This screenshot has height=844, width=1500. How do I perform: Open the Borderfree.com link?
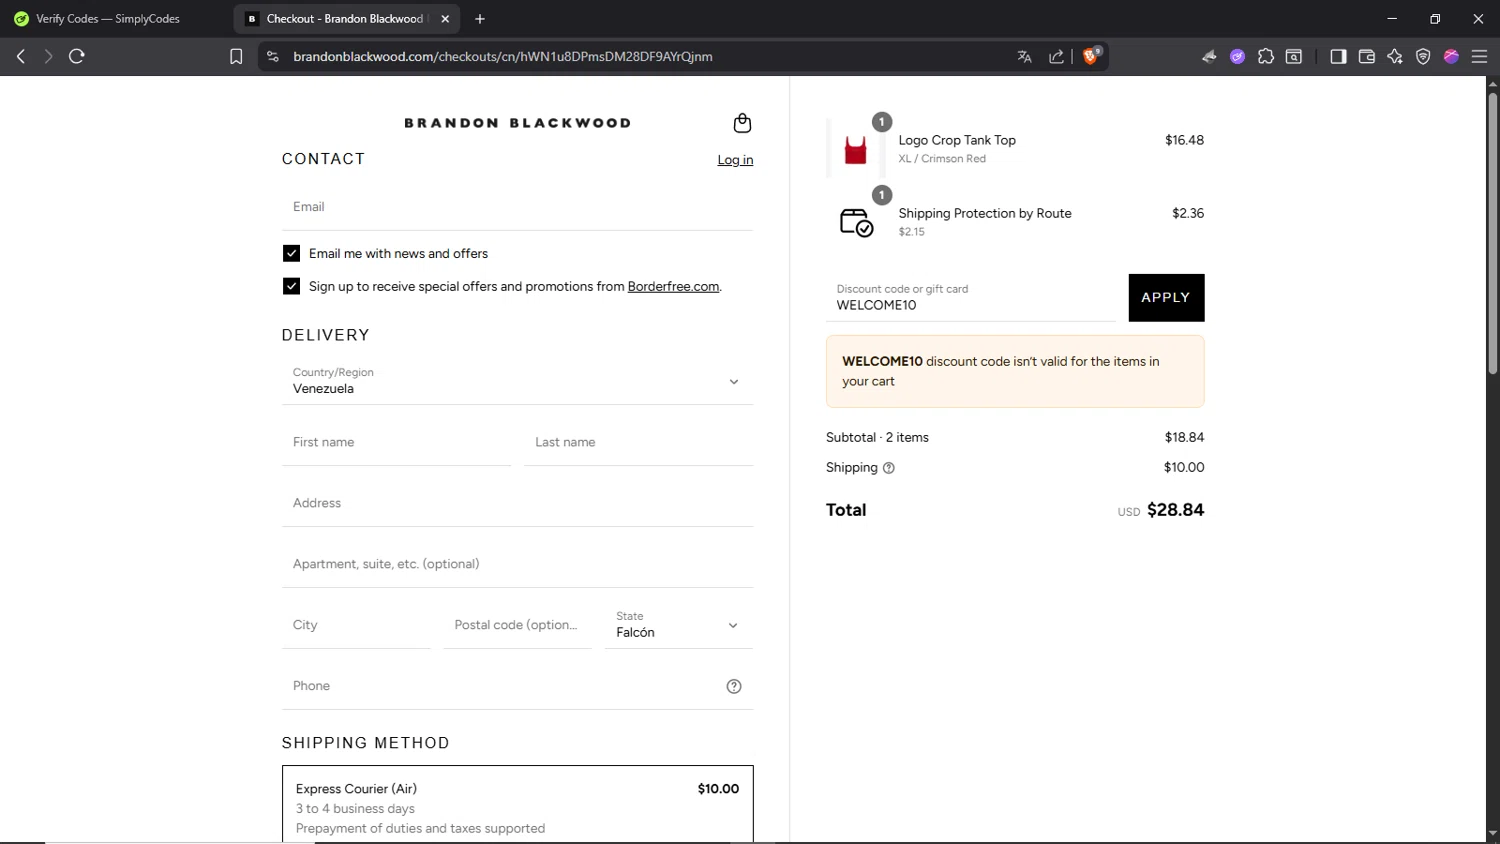pyautogui.click(x=673, y=286)
